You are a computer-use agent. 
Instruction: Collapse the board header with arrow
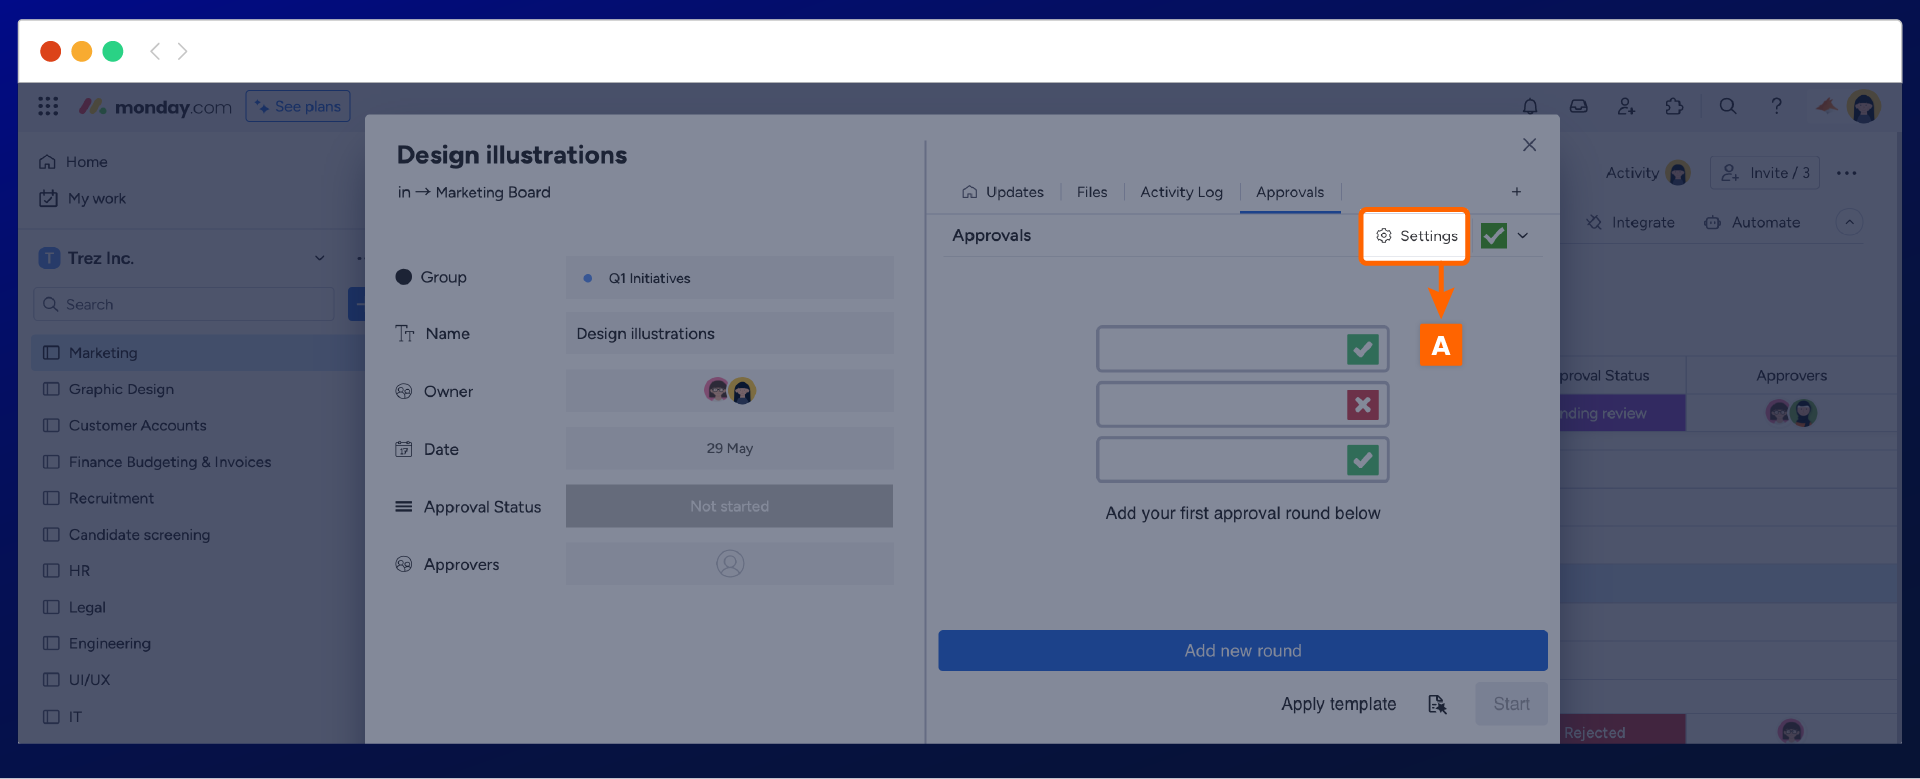[x=1849, y=222]
